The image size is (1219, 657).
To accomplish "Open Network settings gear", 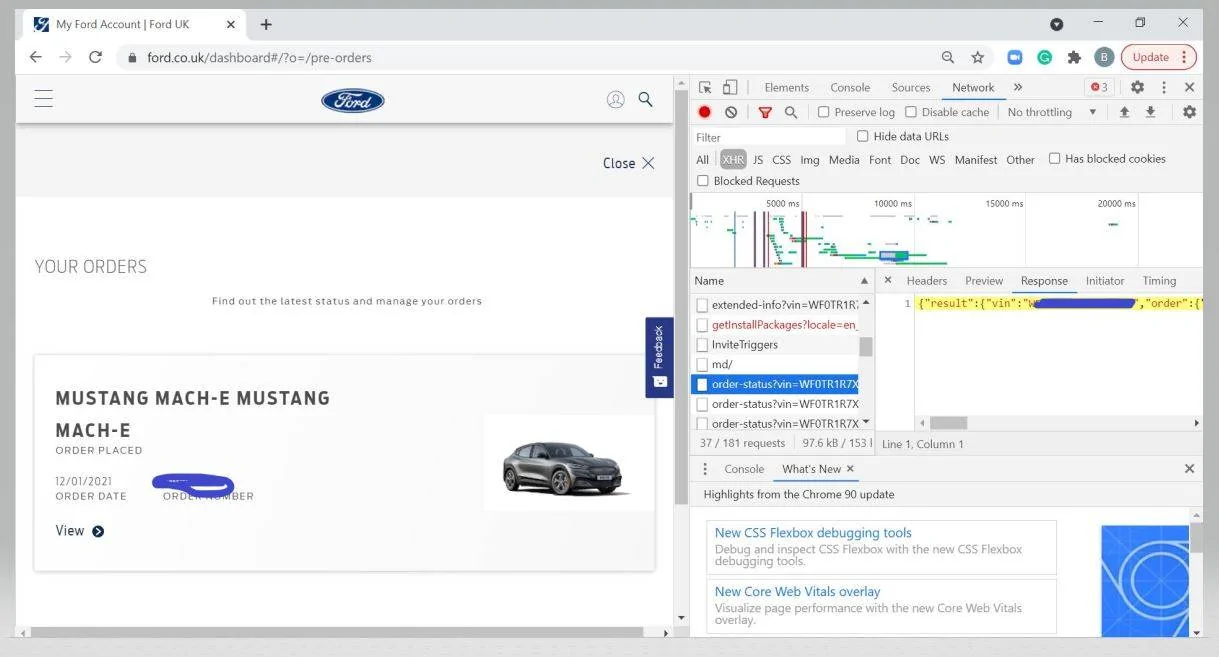I will click(x=1189, y=112).
